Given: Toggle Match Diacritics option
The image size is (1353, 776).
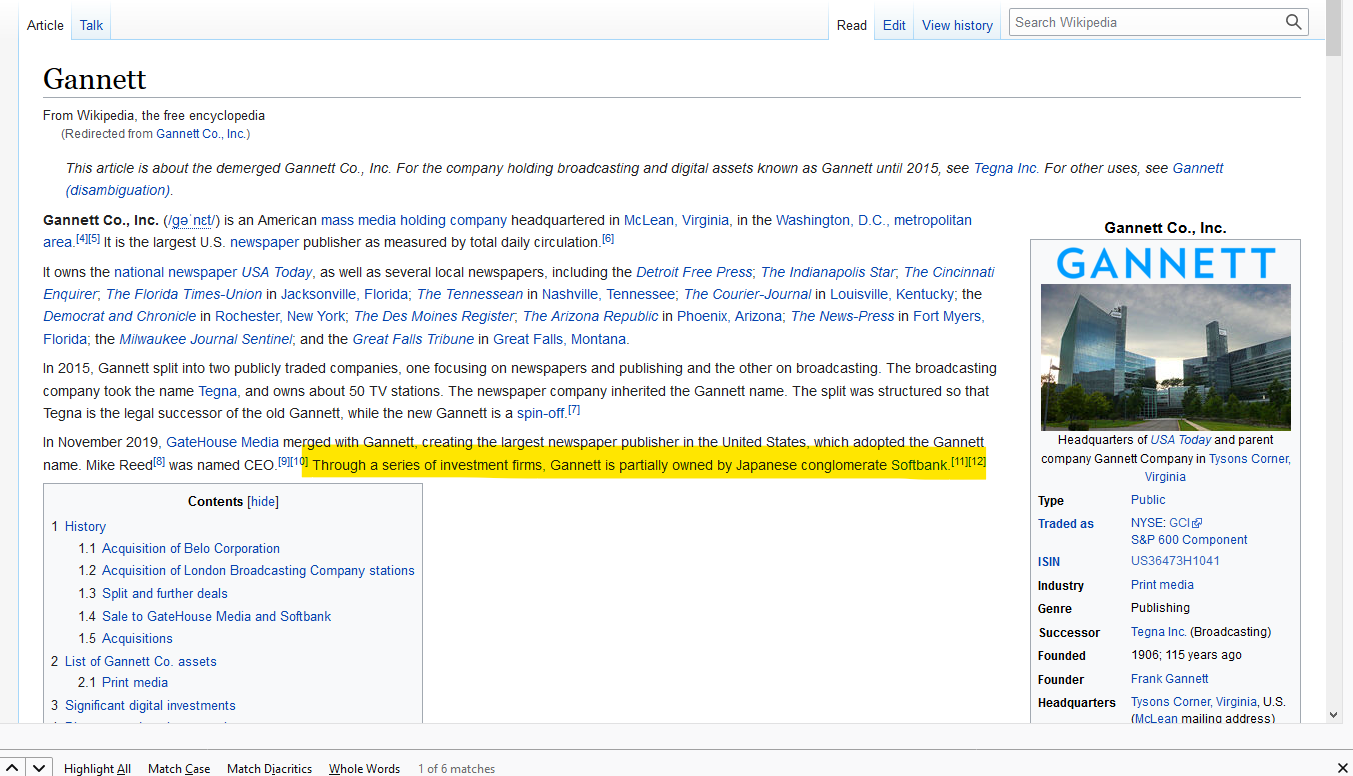Looking at the screenshot, I should [x=269, y=768].
